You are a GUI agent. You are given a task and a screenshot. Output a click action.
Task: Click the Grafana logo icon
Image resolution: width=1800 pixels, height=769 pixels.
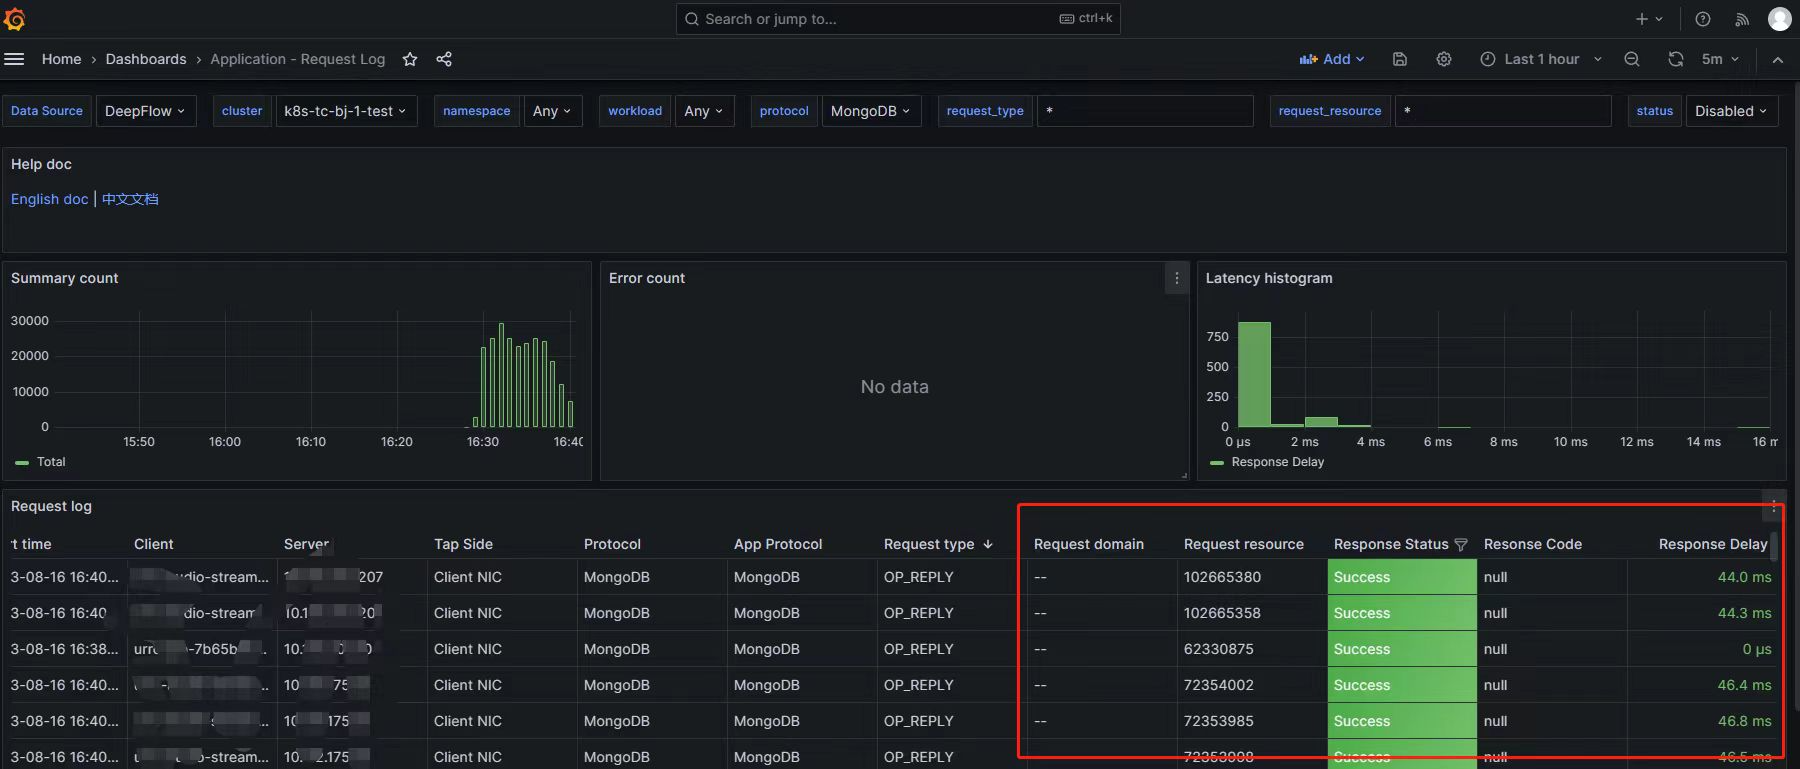pos(15,19)
